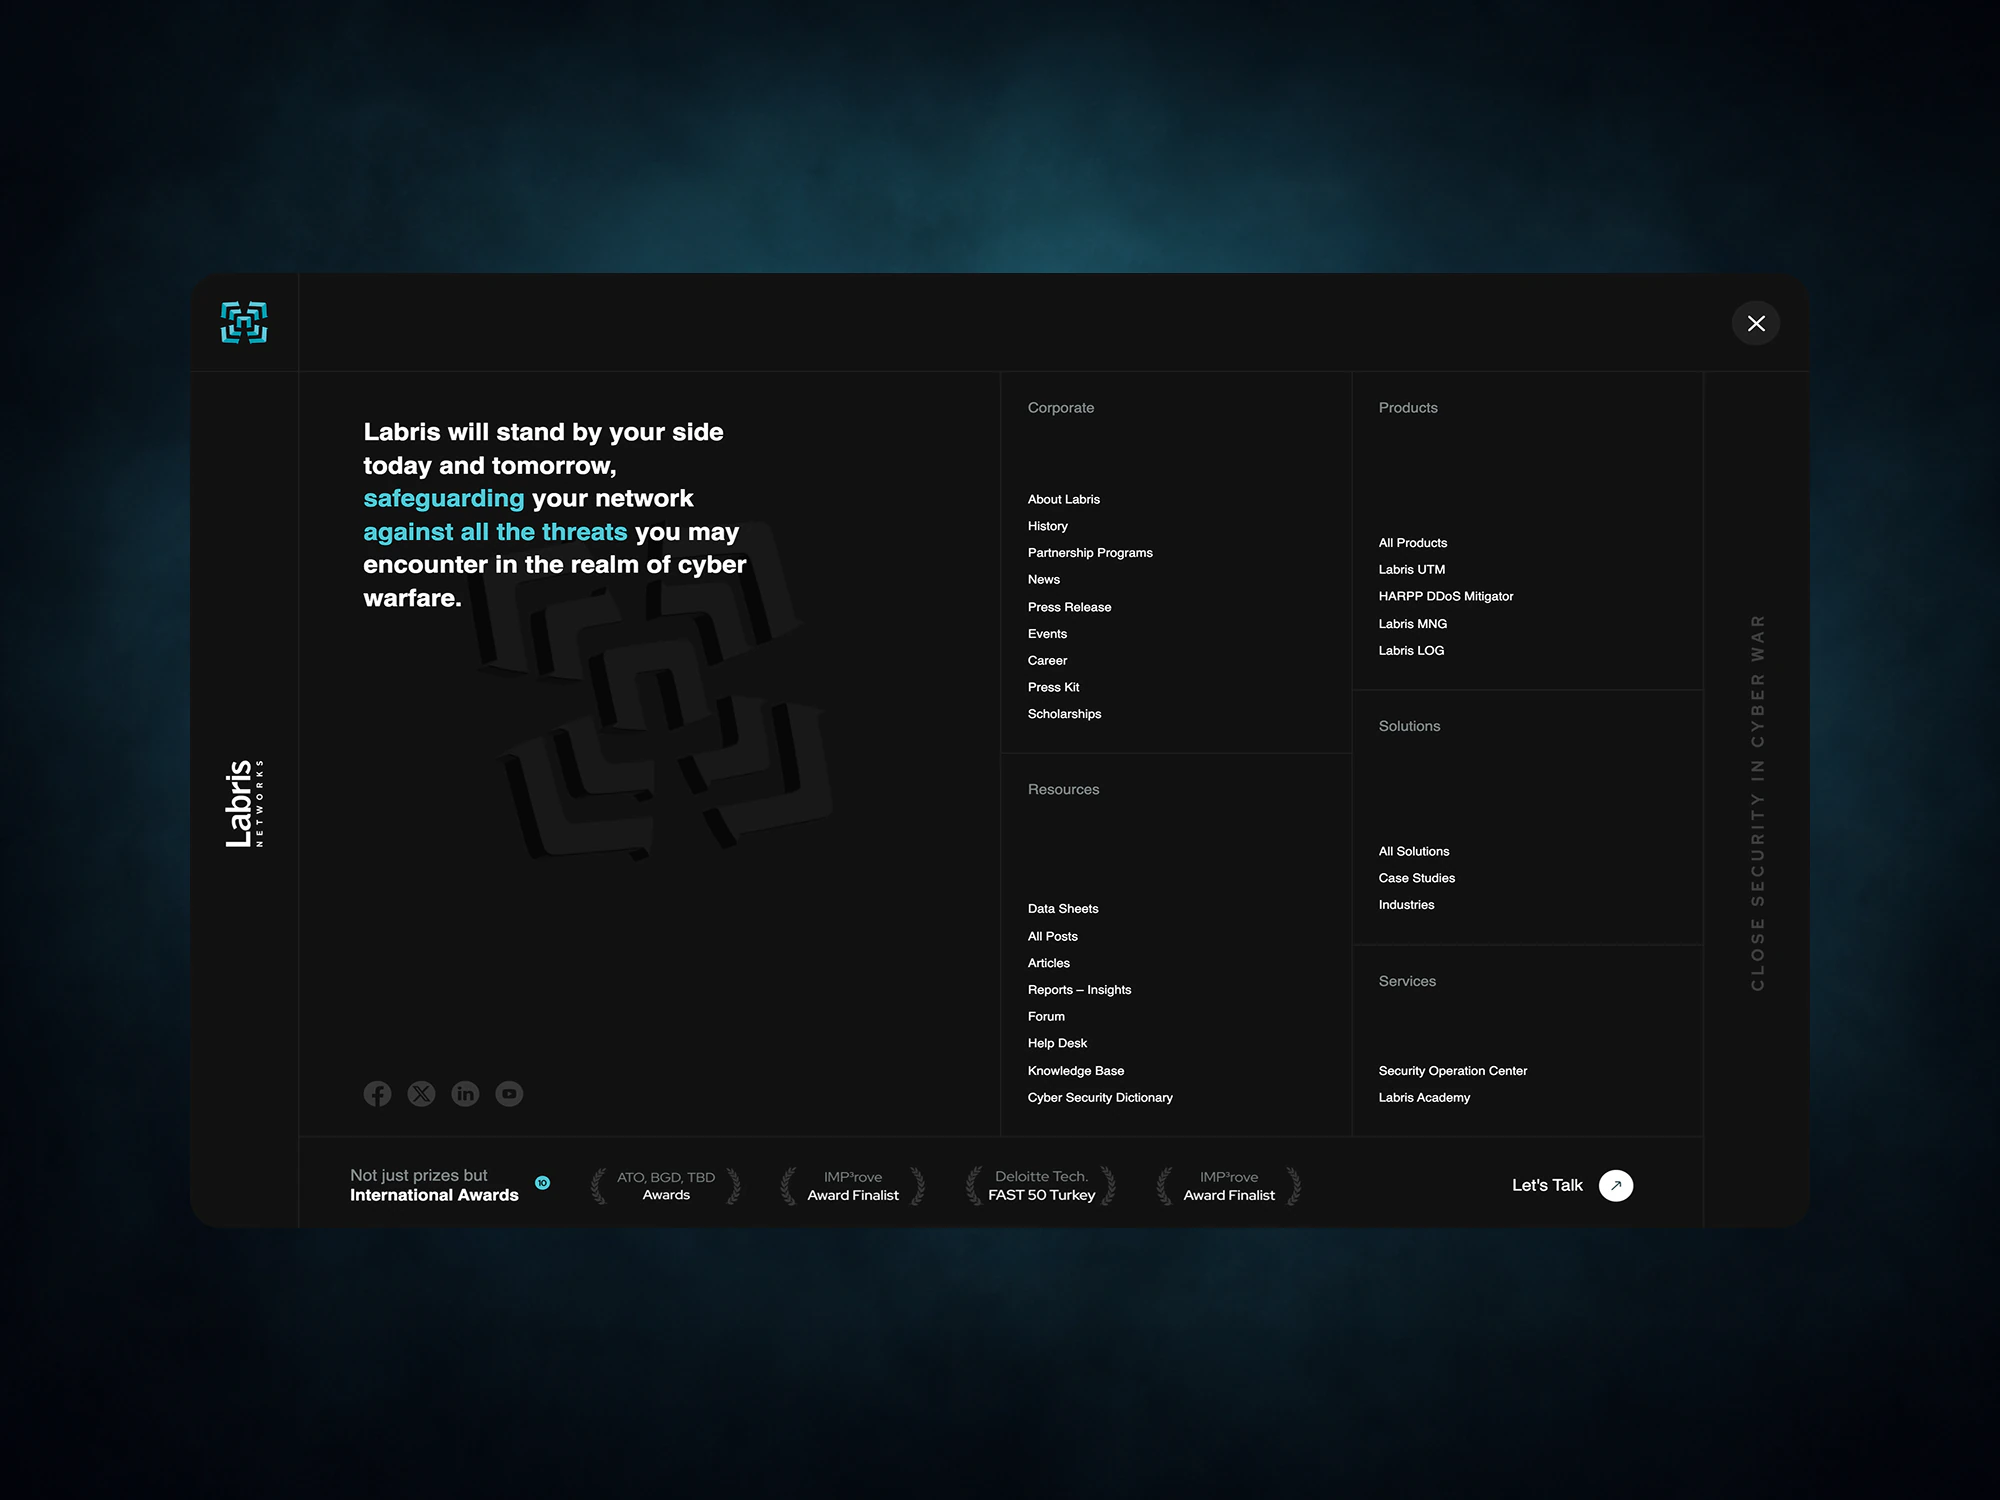Open the News link
The width and height of the screenshot is (2000, 1500).
(1044, 579)
